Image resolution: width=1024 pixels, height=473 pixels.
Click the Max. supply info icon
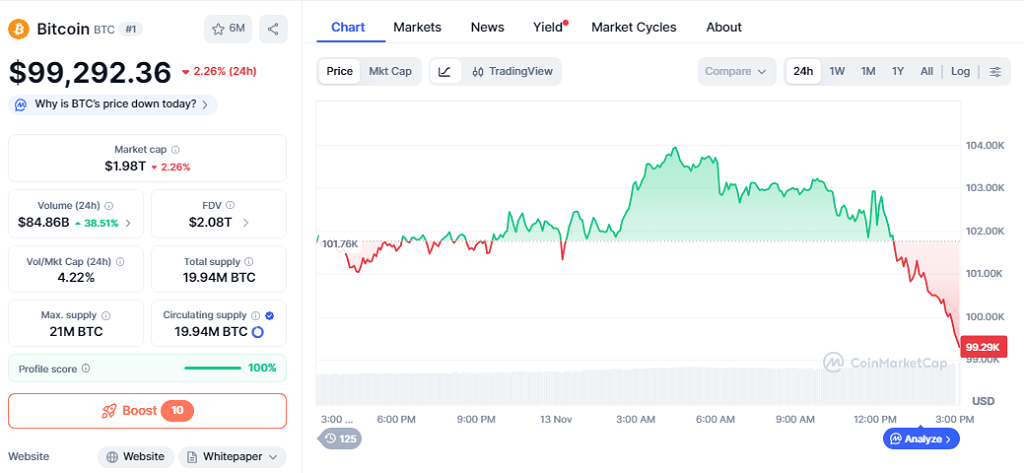[x=106, y=315]
